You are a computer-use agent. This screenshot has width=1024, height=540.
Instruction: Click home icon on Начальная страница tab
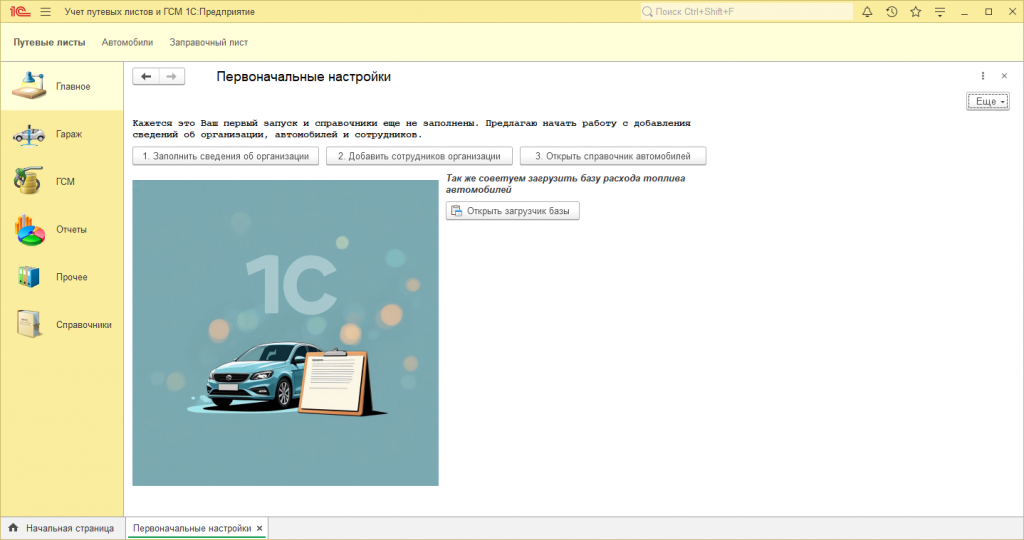pyautogui.click(x=13, y=528)
